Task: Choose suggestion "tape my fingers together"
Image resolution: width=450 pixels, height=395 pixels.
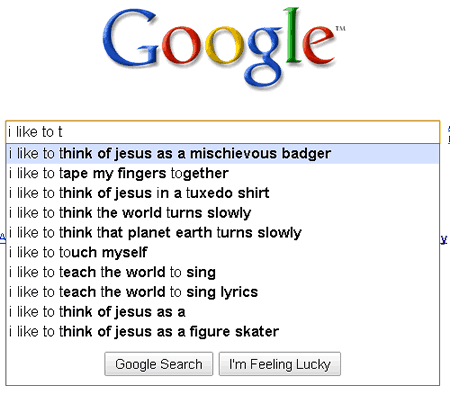Action: 222,173
